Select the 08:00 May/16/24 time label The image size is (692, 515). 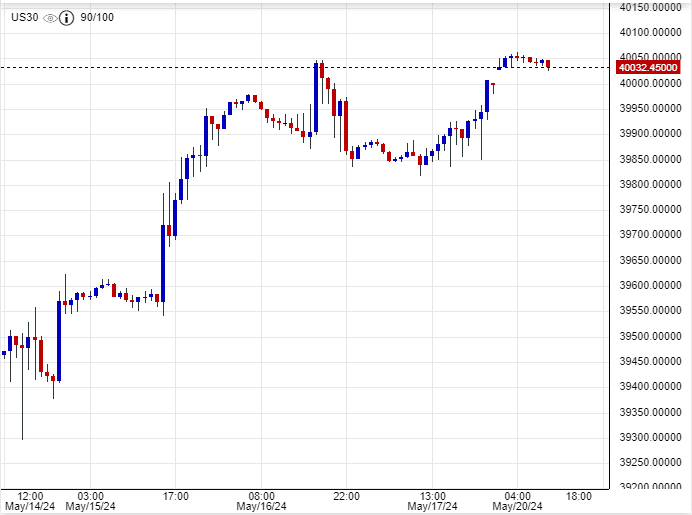click(261, 501)
